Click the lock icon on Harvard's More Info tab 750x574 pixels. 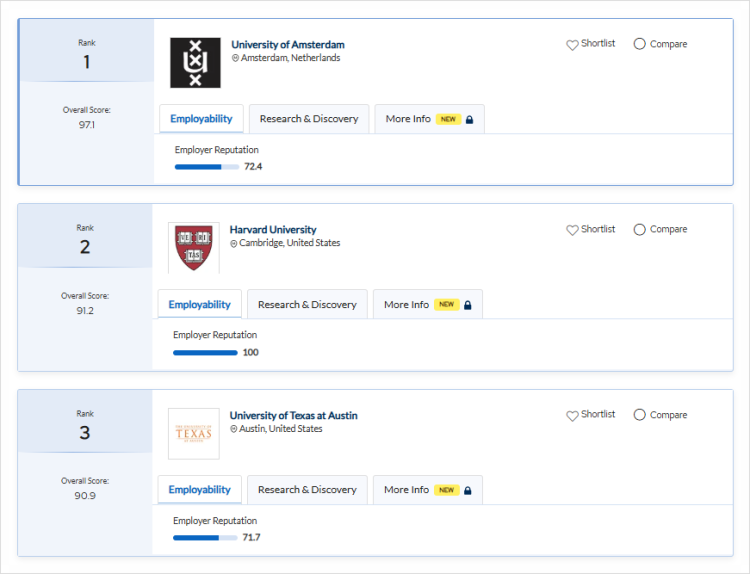pyautogui.click(x=467, y=305)
